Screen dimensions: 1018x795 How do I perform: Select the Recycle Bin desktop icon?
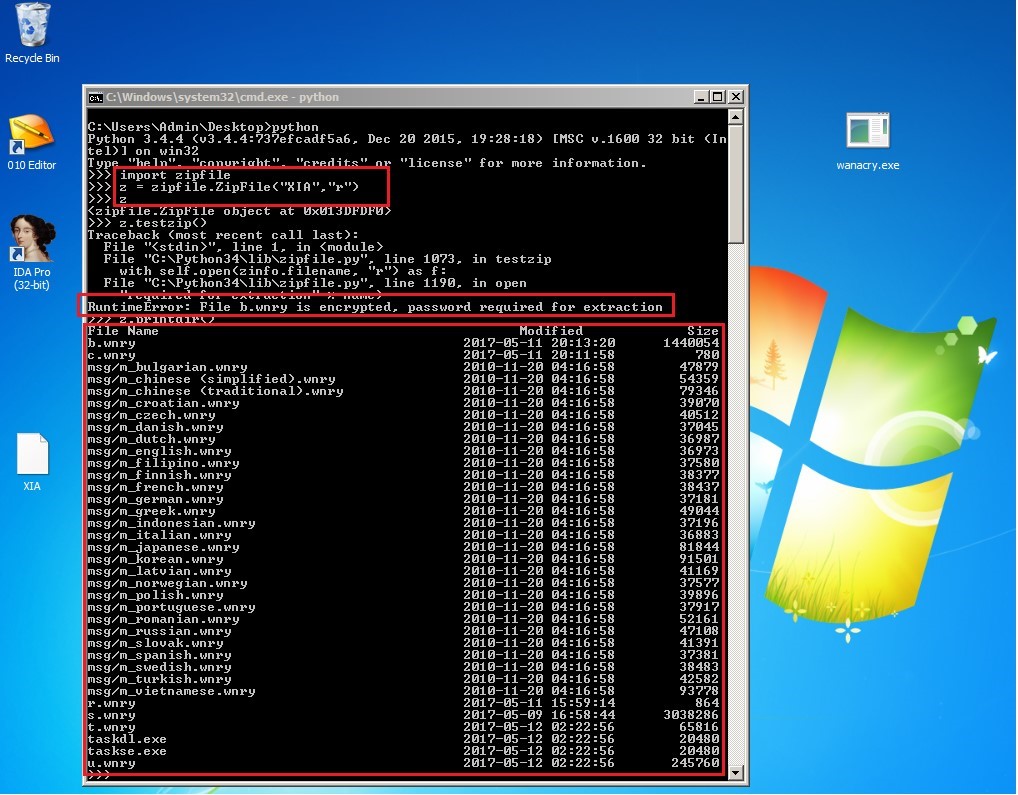[32, 33]
